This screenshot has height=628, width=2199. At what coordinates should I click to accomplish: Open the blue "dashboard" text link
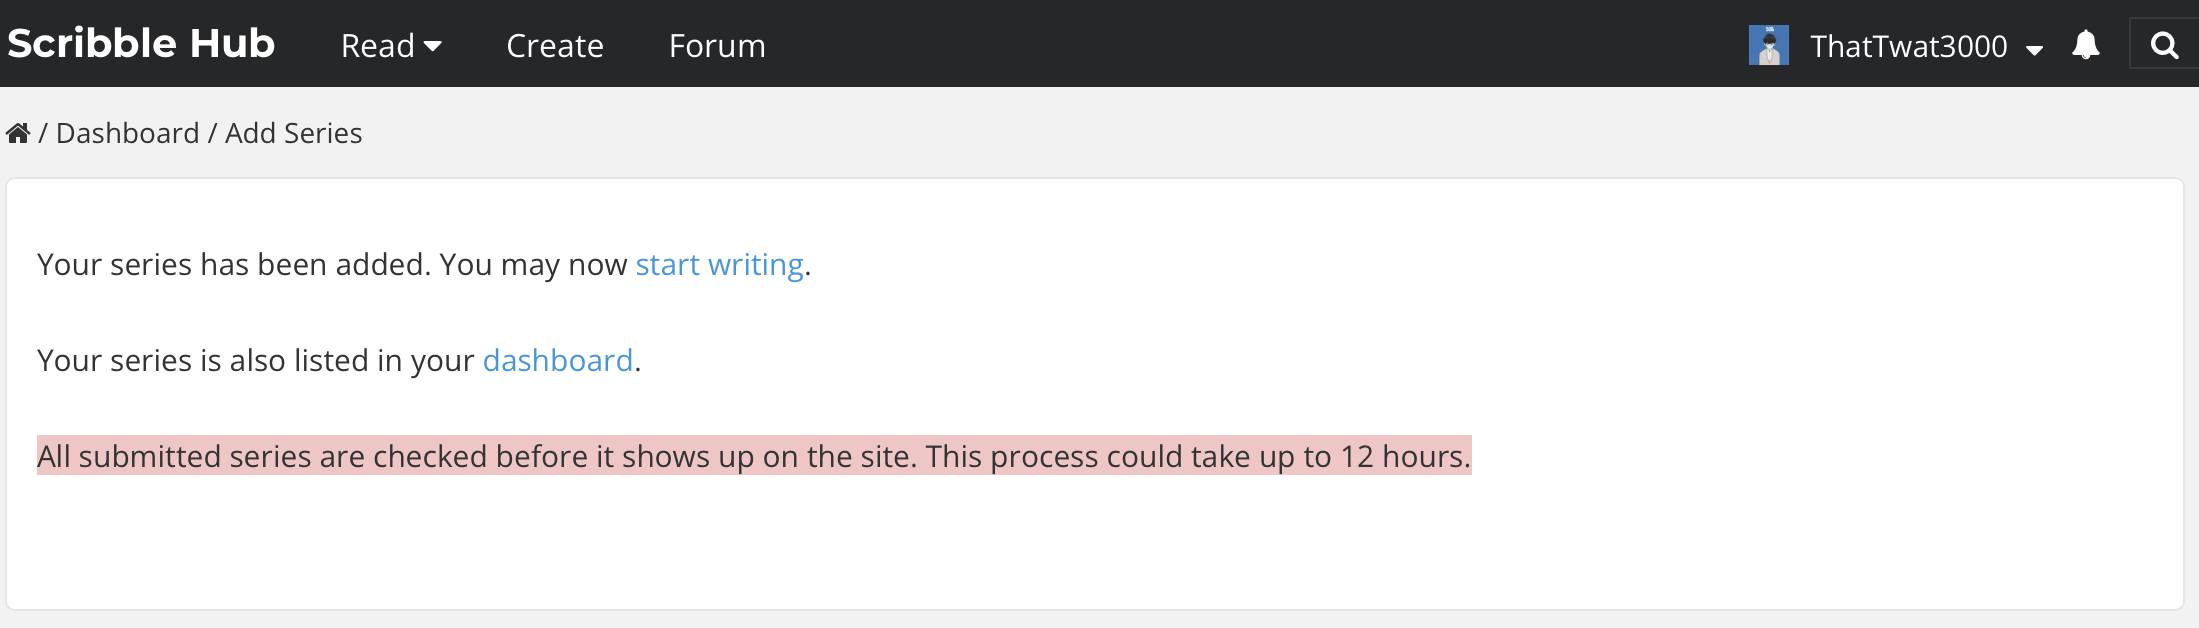pos(558,360)
